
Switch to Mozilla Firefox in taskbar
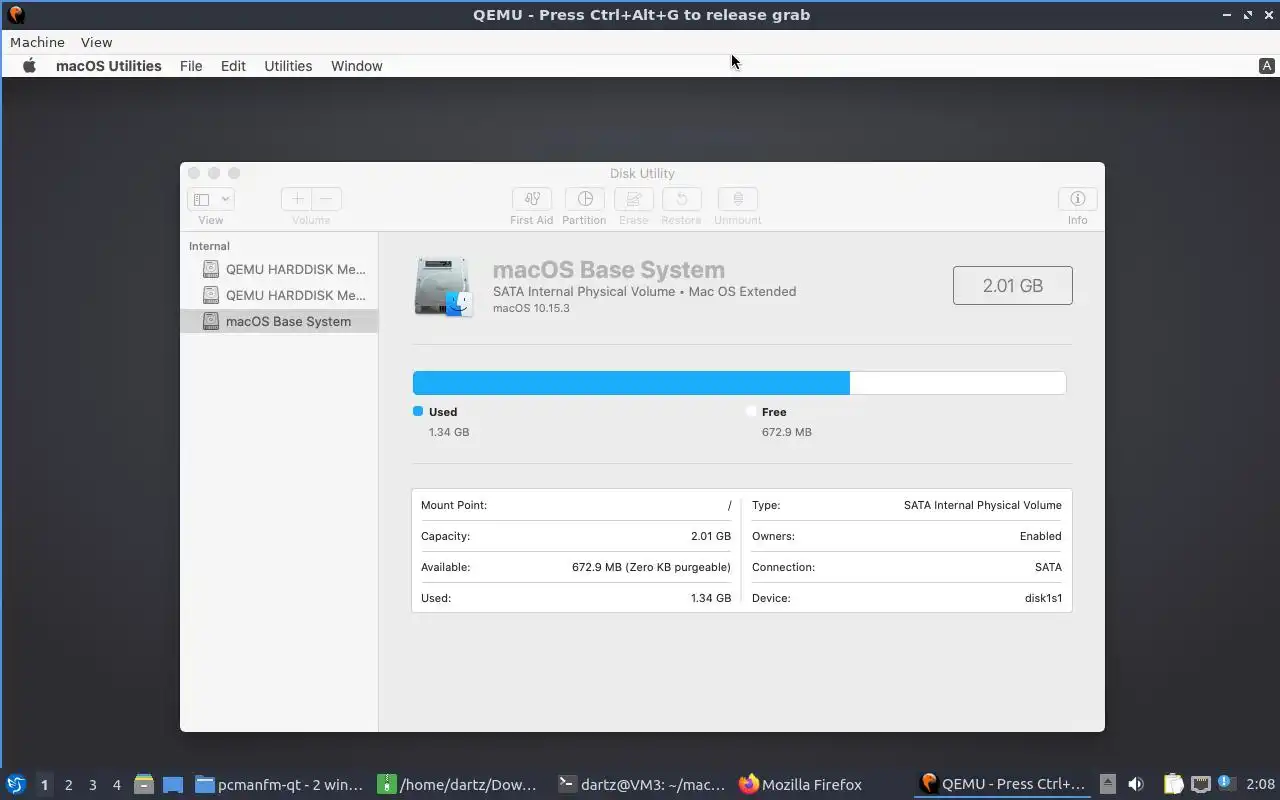tap(801, 785)
